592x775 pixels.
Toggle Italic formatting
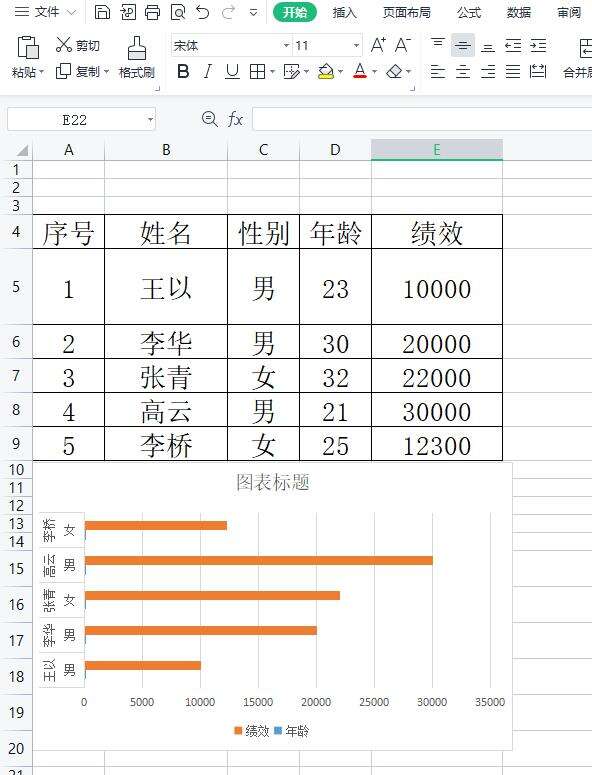(x=208, y=72)
